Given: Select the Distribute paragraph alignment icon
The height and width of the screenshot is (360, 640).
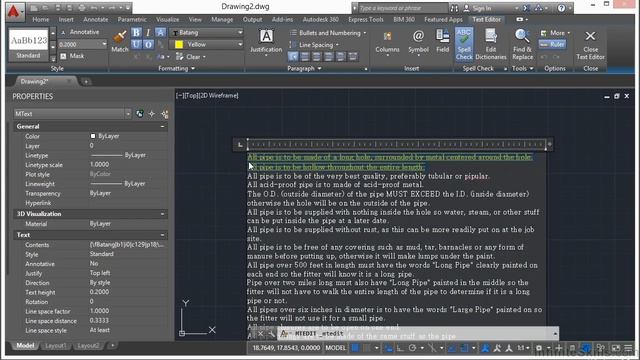Looking at the screenshot, I should 352,56.
